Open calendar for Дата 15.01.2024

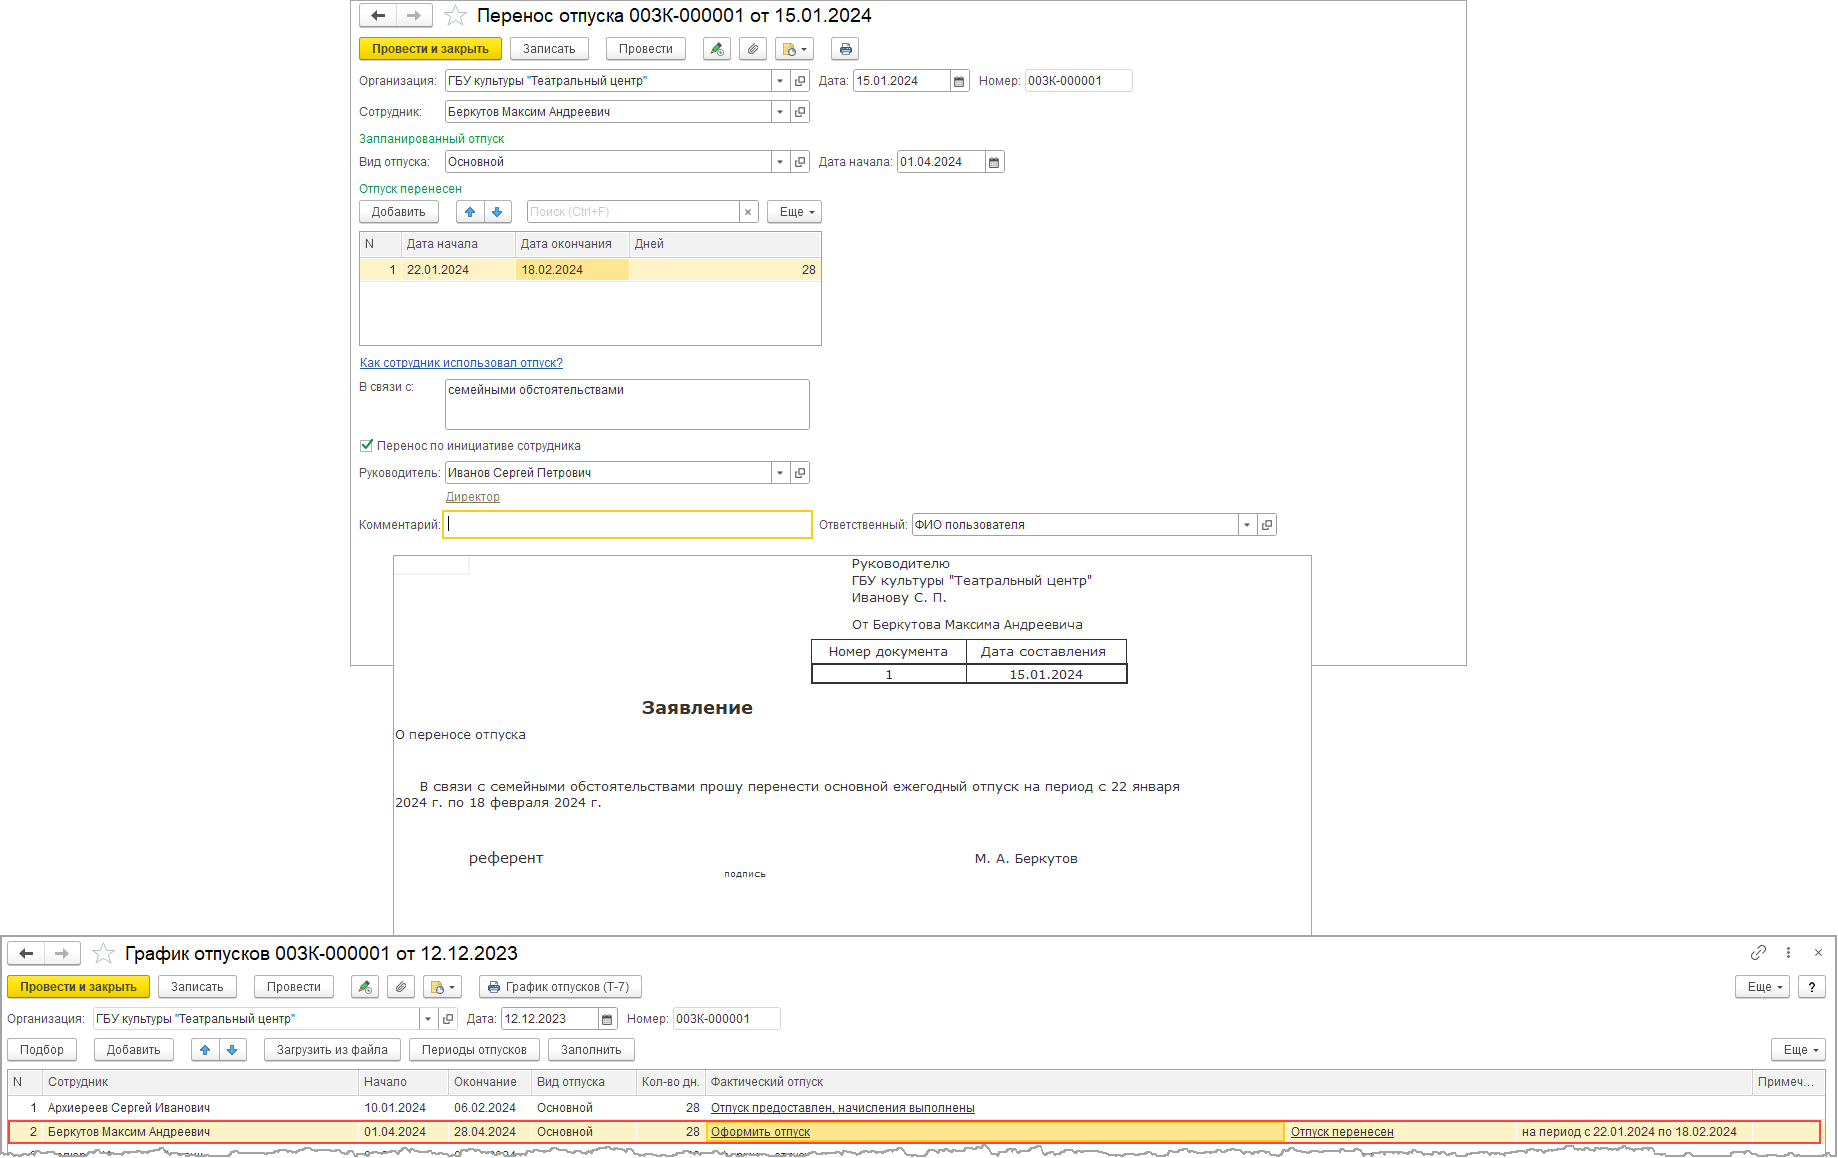(959, 81)
